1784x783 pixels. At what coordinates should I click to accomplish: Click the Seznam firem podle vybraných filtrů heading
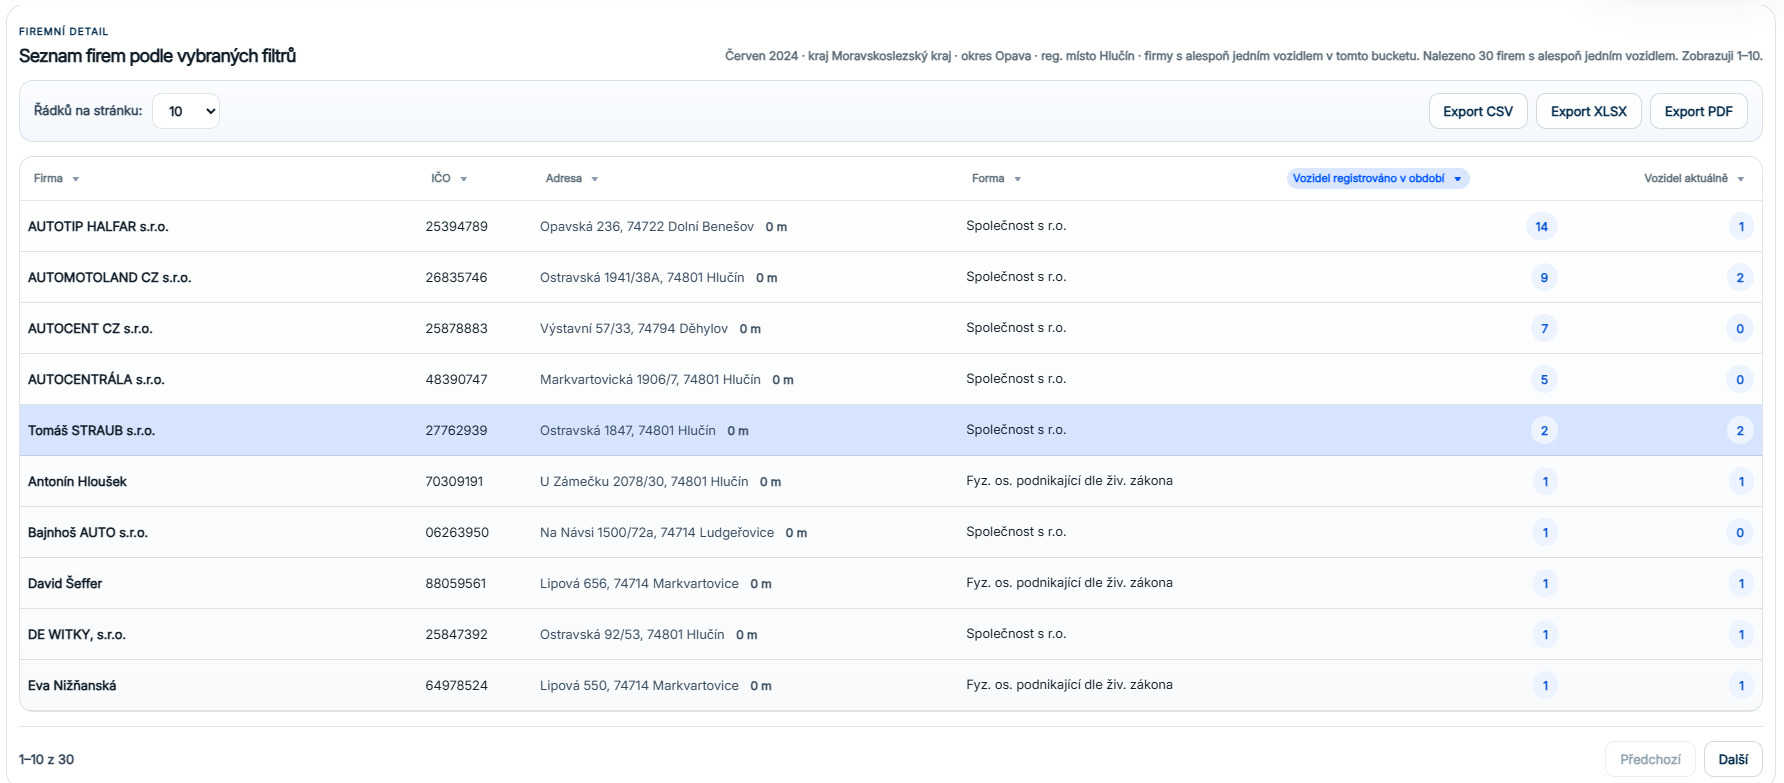tap(157, 56)
